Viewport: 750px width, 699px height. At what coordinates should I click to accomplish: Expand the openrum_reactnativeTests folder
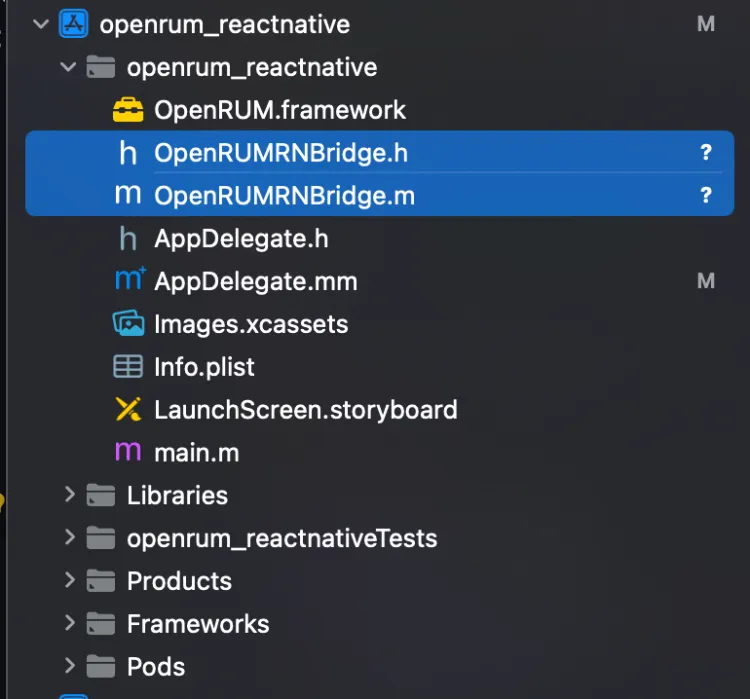(69, 538)
